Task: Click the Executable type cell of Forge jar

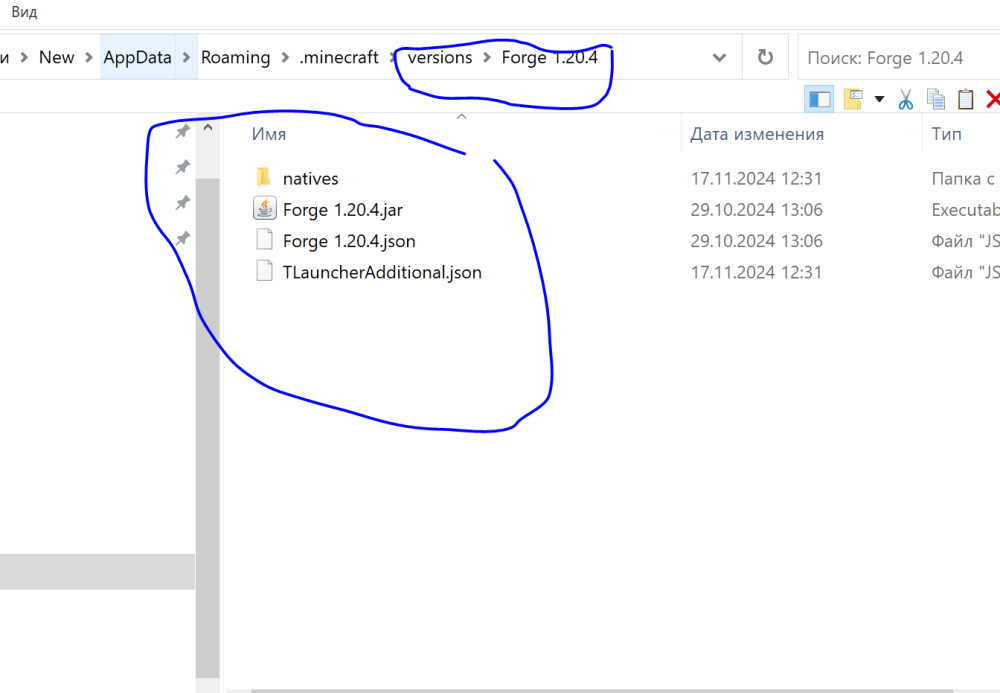Action: click(x=965, y=210)
